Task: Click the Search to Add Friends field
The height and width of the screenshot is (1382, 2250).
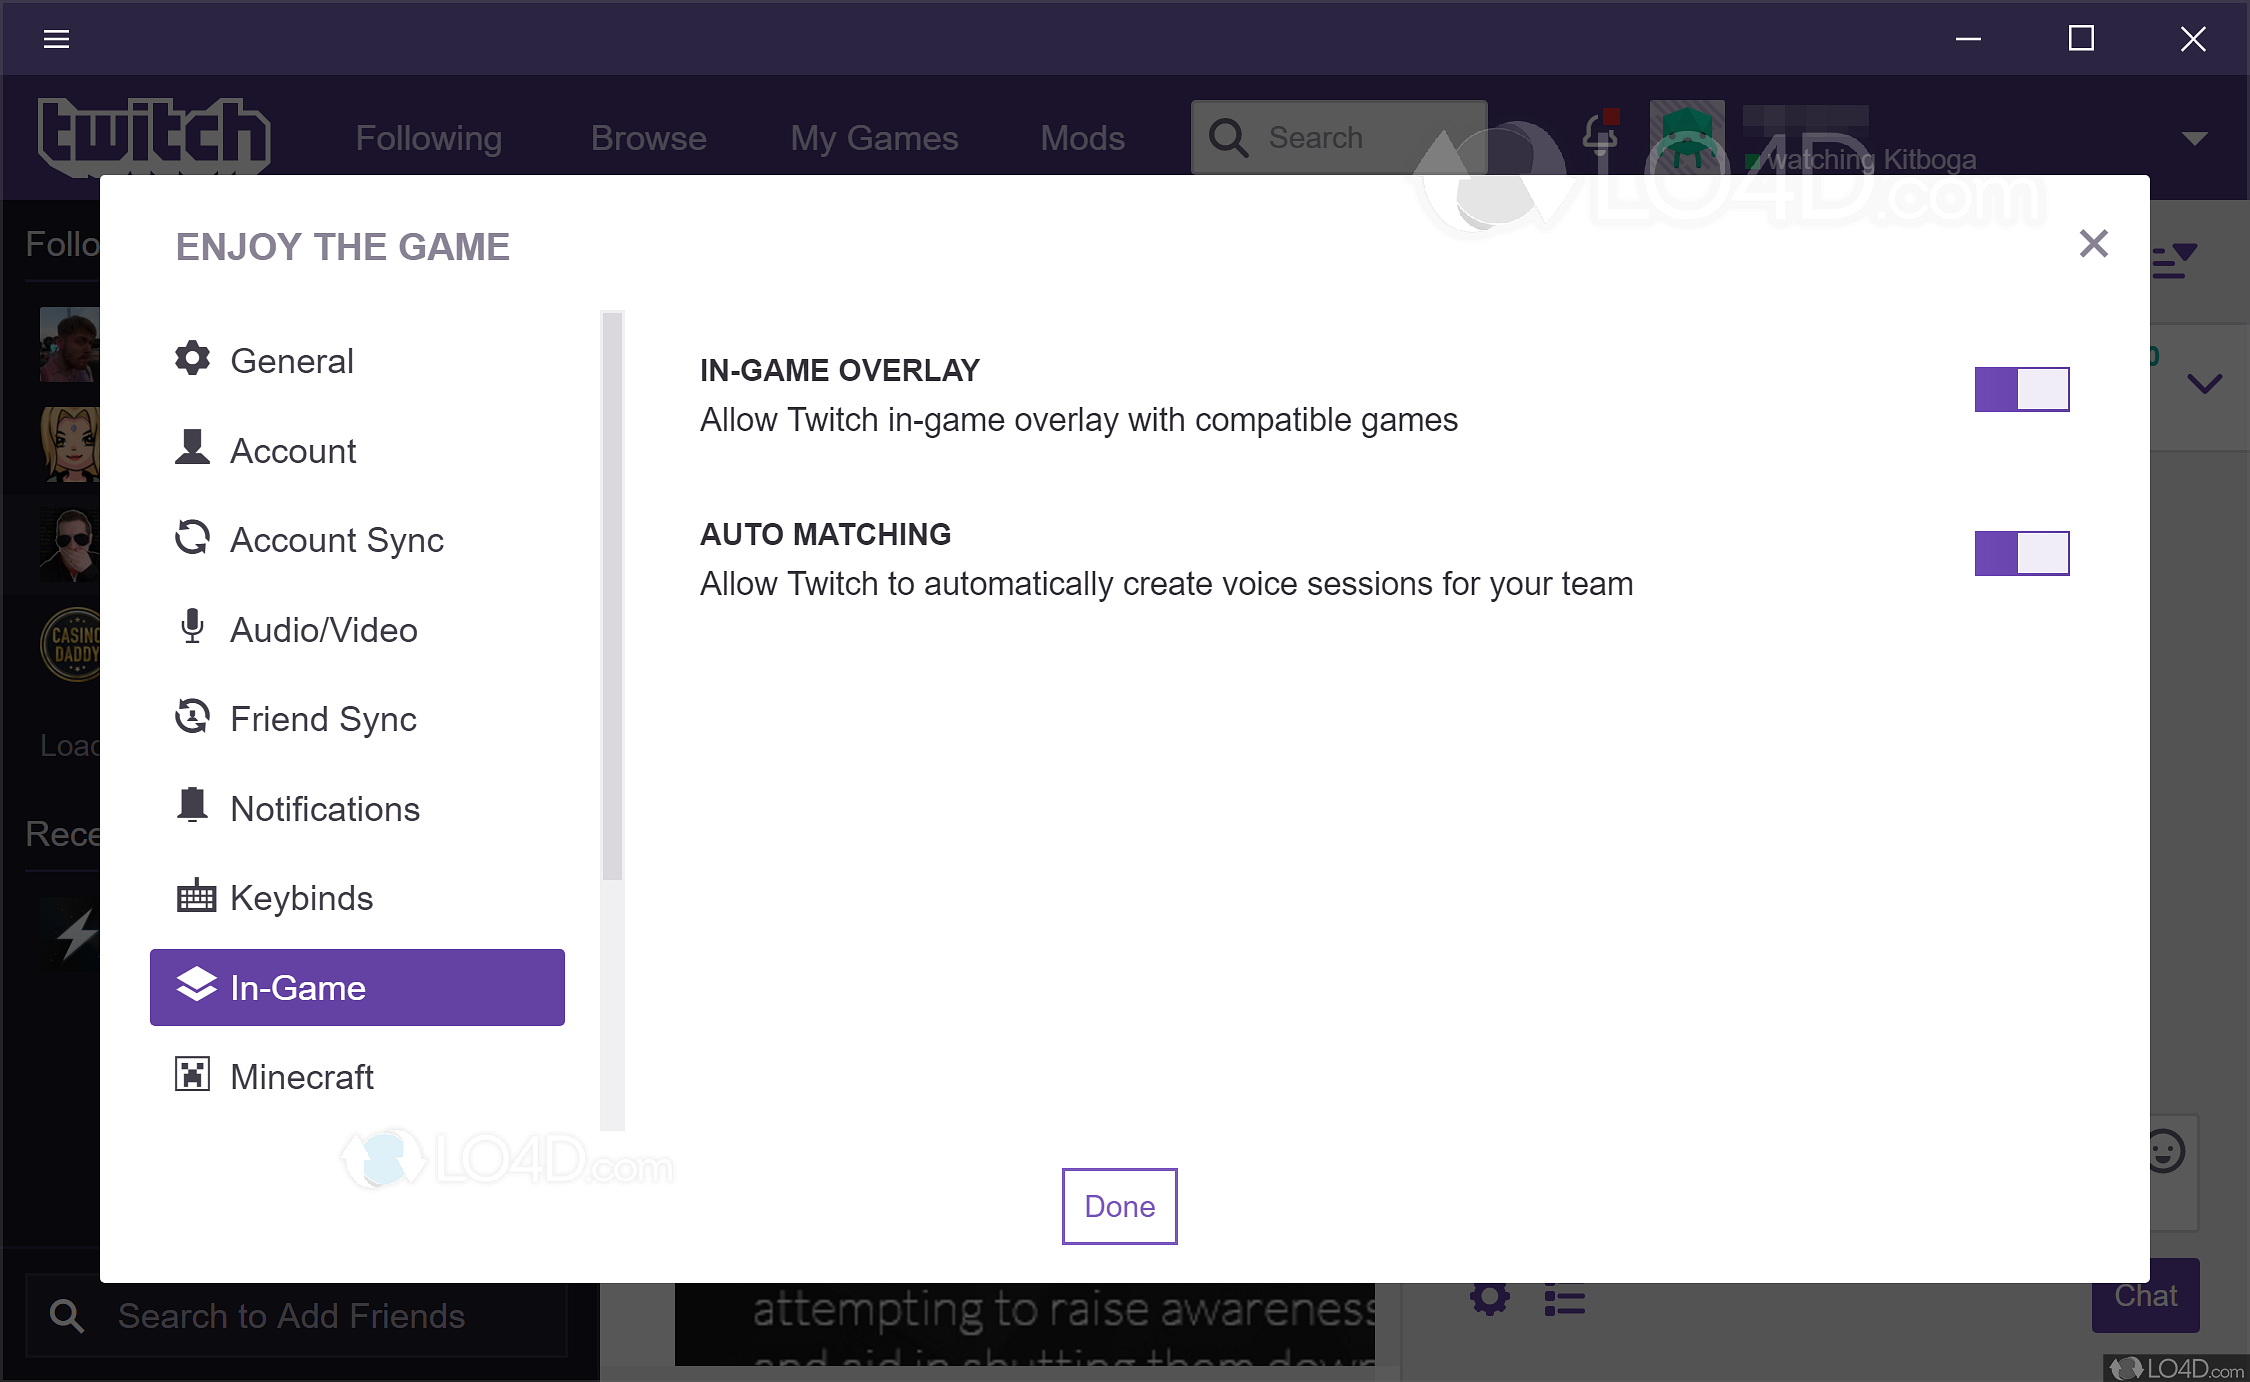Action: coord(295,1315)
